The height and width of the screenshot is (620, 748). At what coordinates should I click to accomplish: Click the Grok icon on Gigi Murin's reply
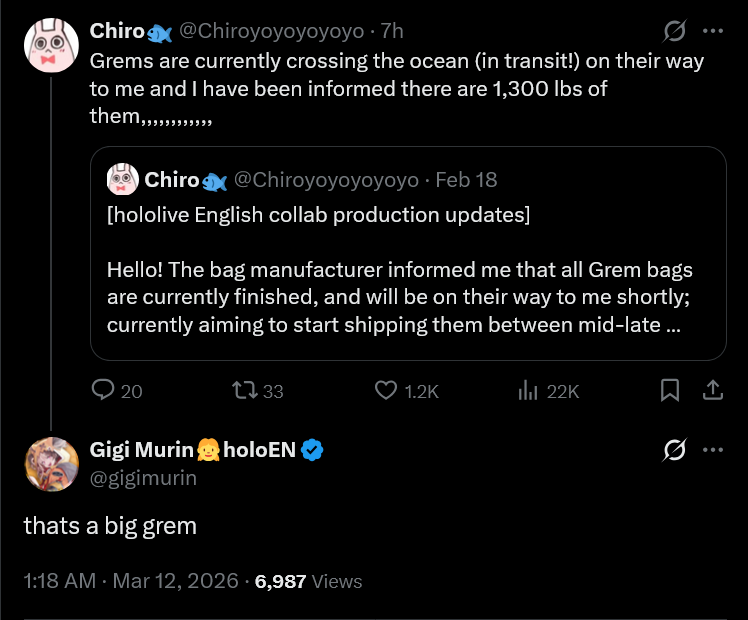[675, 450]
